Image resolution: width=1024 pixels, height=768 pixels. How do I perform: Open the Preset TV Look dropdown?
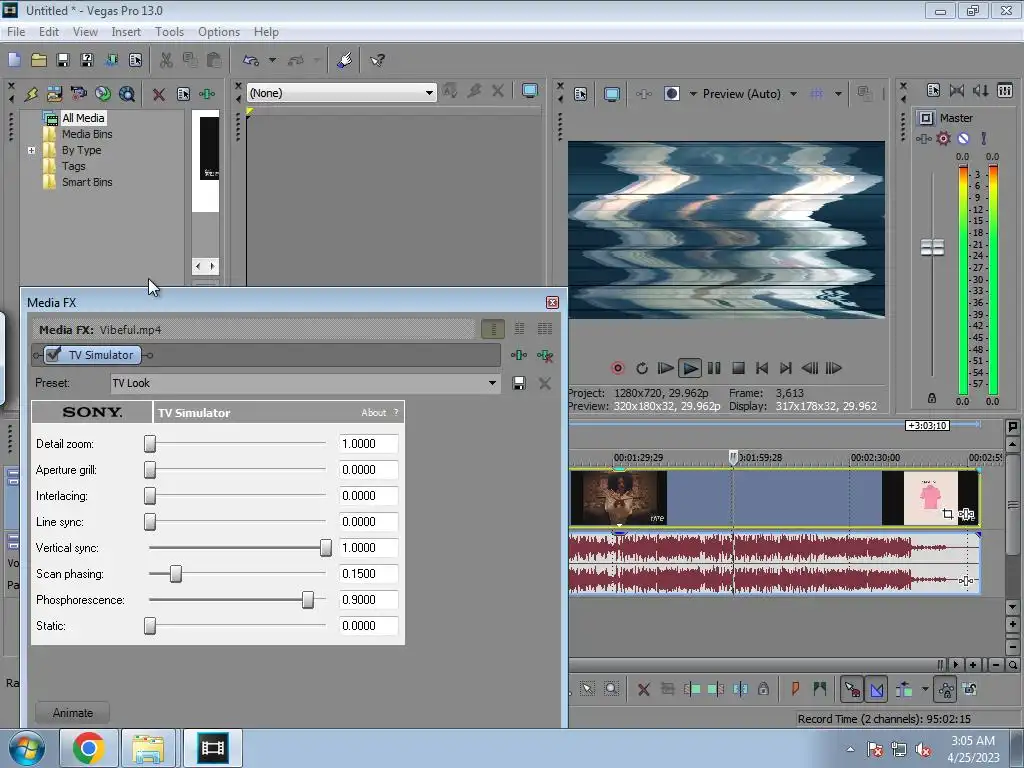coord(305,383)
